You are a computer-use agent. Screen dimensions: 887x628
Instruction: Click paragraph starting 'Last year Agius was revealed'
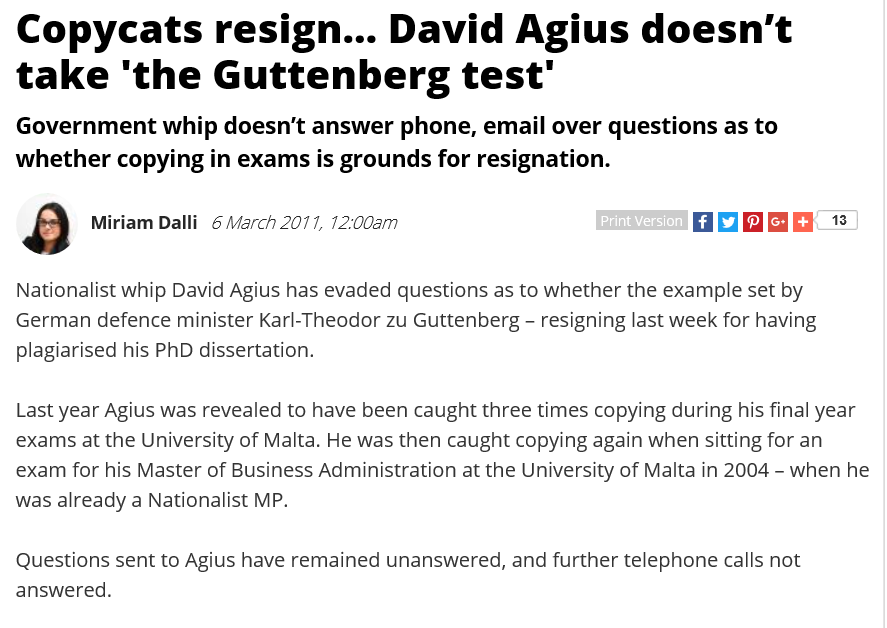(442, 455)
